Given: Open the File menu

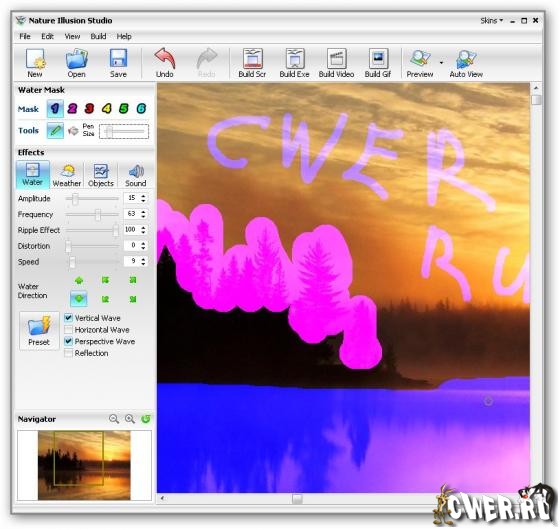Looking at the screenshot, I should click(25, 36).
